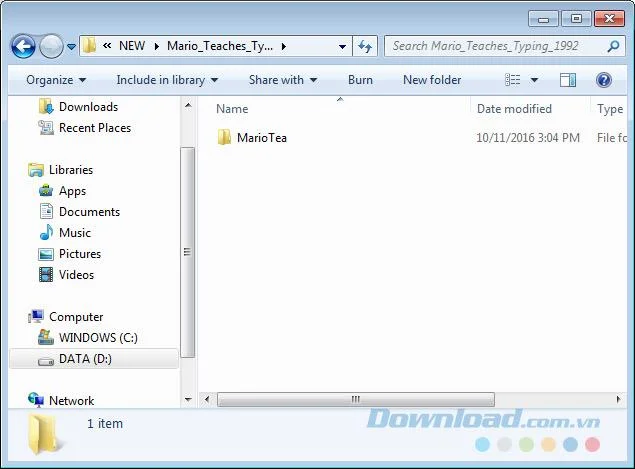
Task: Open the Documents library
Action: pyautogui.click(x=89, y=212)
